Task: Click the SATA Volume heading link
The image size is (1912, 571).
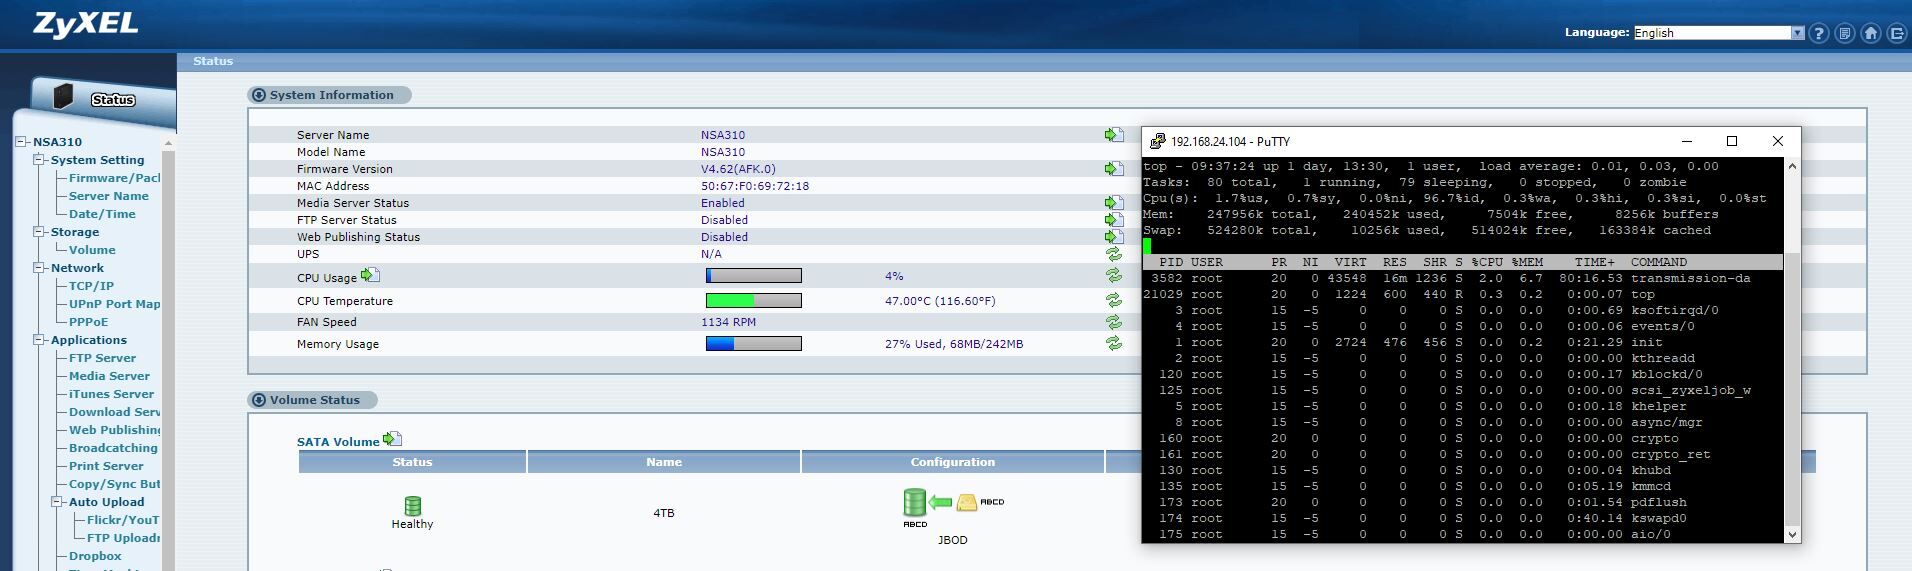Action: coord(338,441)
